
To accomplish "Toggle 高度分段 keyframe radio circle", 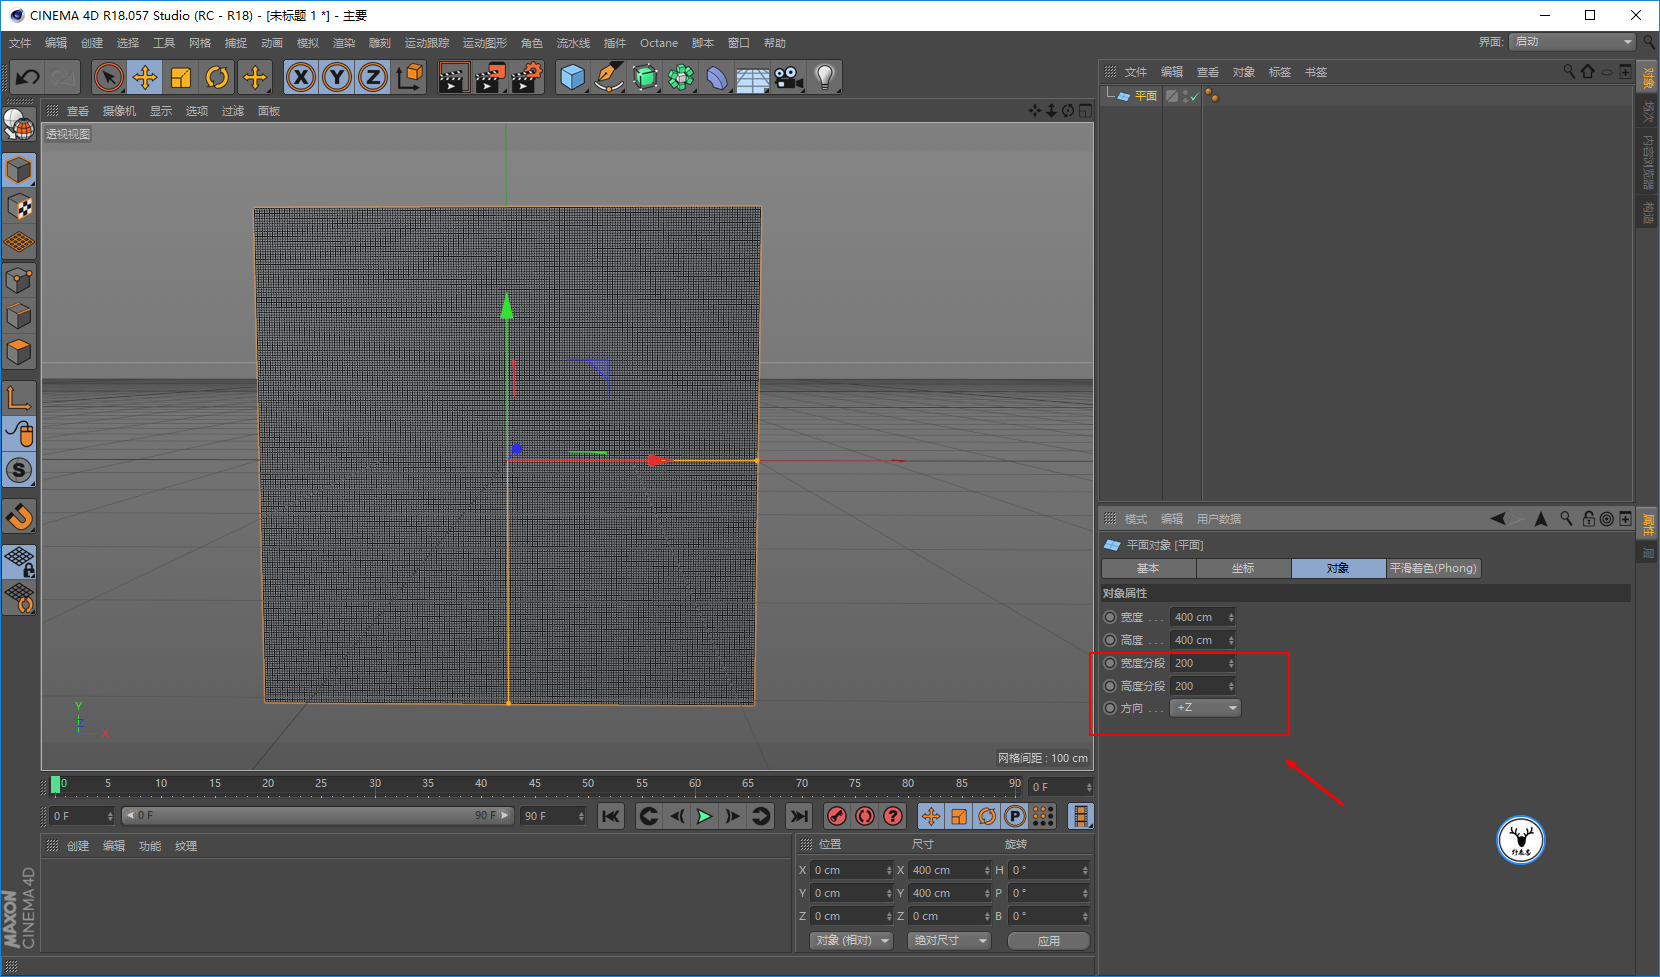I will click(x=1110, y=686).
